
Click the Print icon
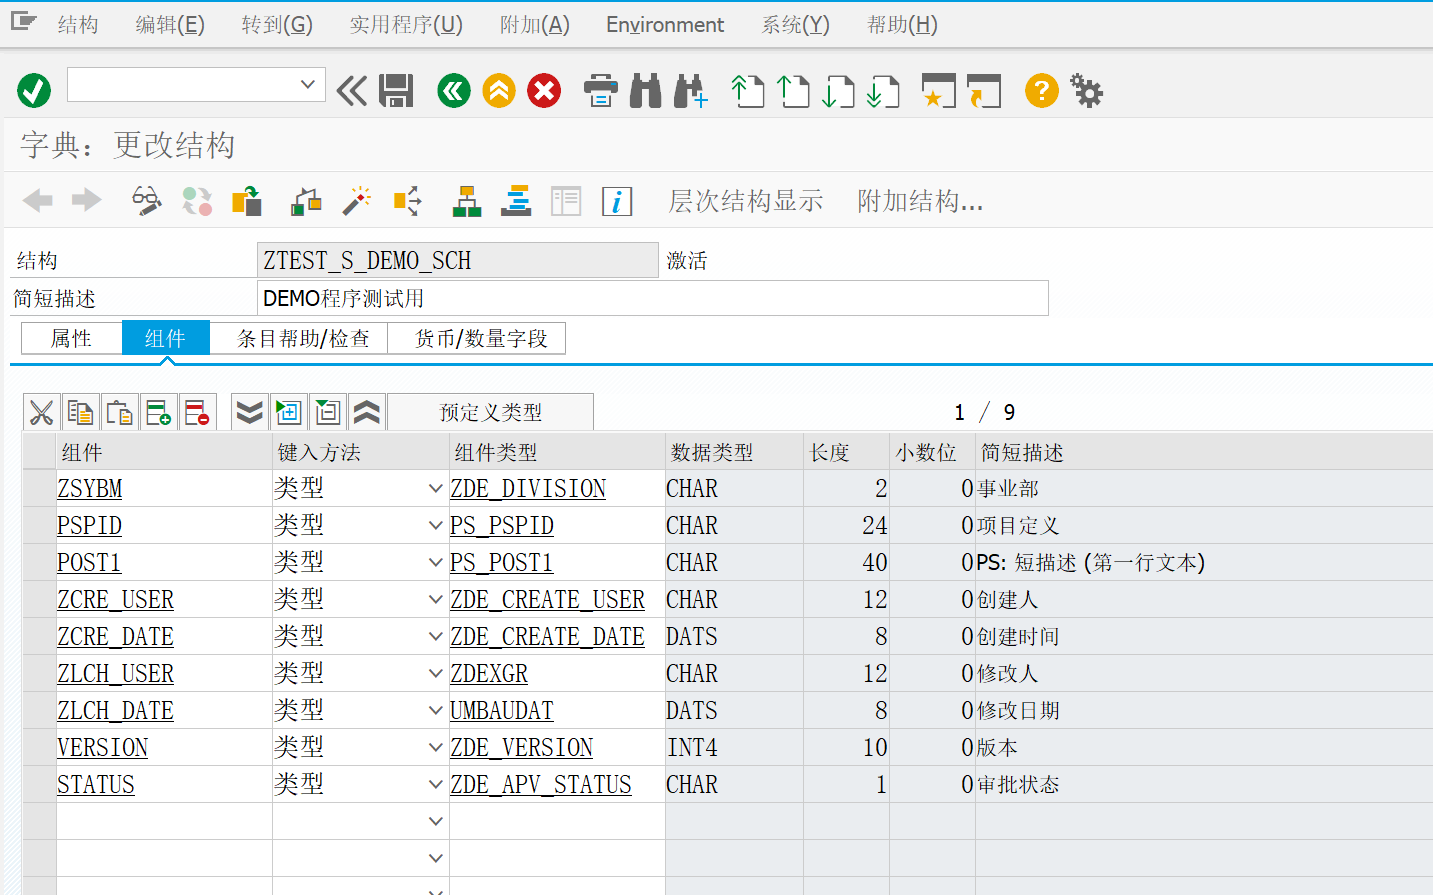point(600,91)
